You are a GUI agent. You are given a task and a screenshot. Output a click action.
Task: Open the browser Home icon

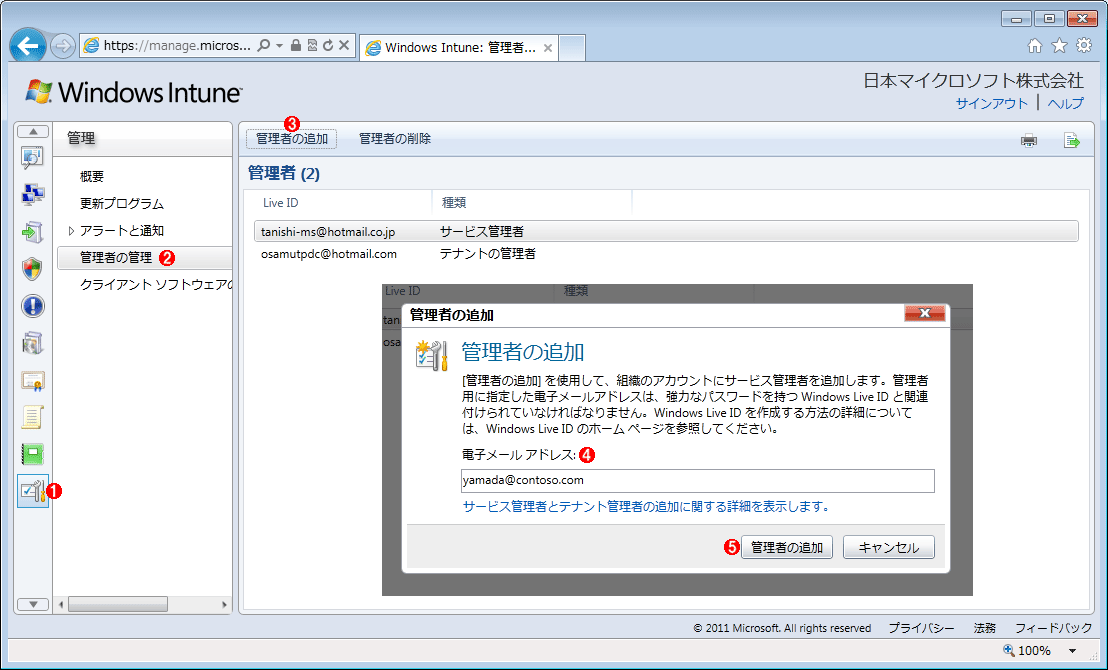tap(1035, 46)
